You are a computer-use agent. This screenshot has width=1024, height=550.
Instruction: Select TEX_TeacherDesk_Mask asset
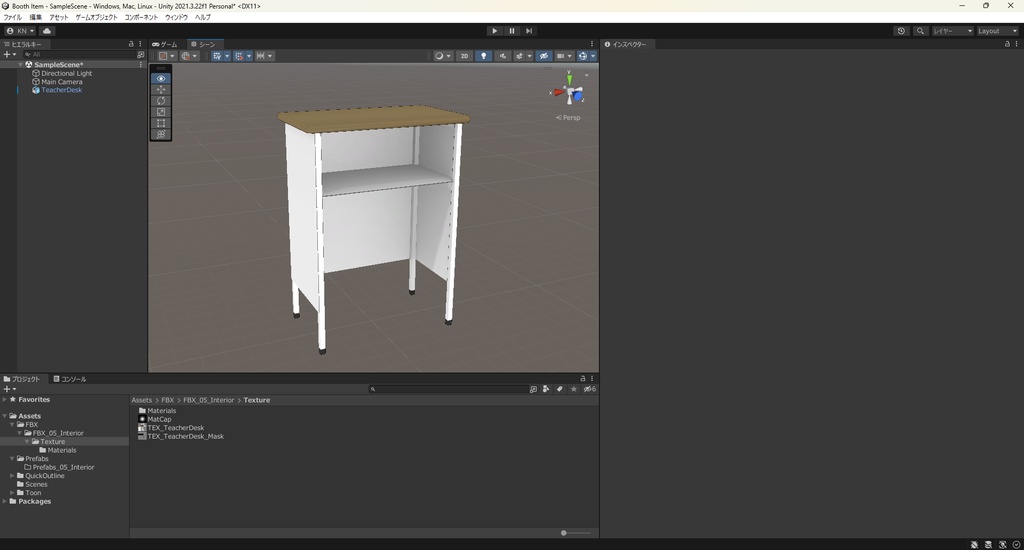coord(185,436)
